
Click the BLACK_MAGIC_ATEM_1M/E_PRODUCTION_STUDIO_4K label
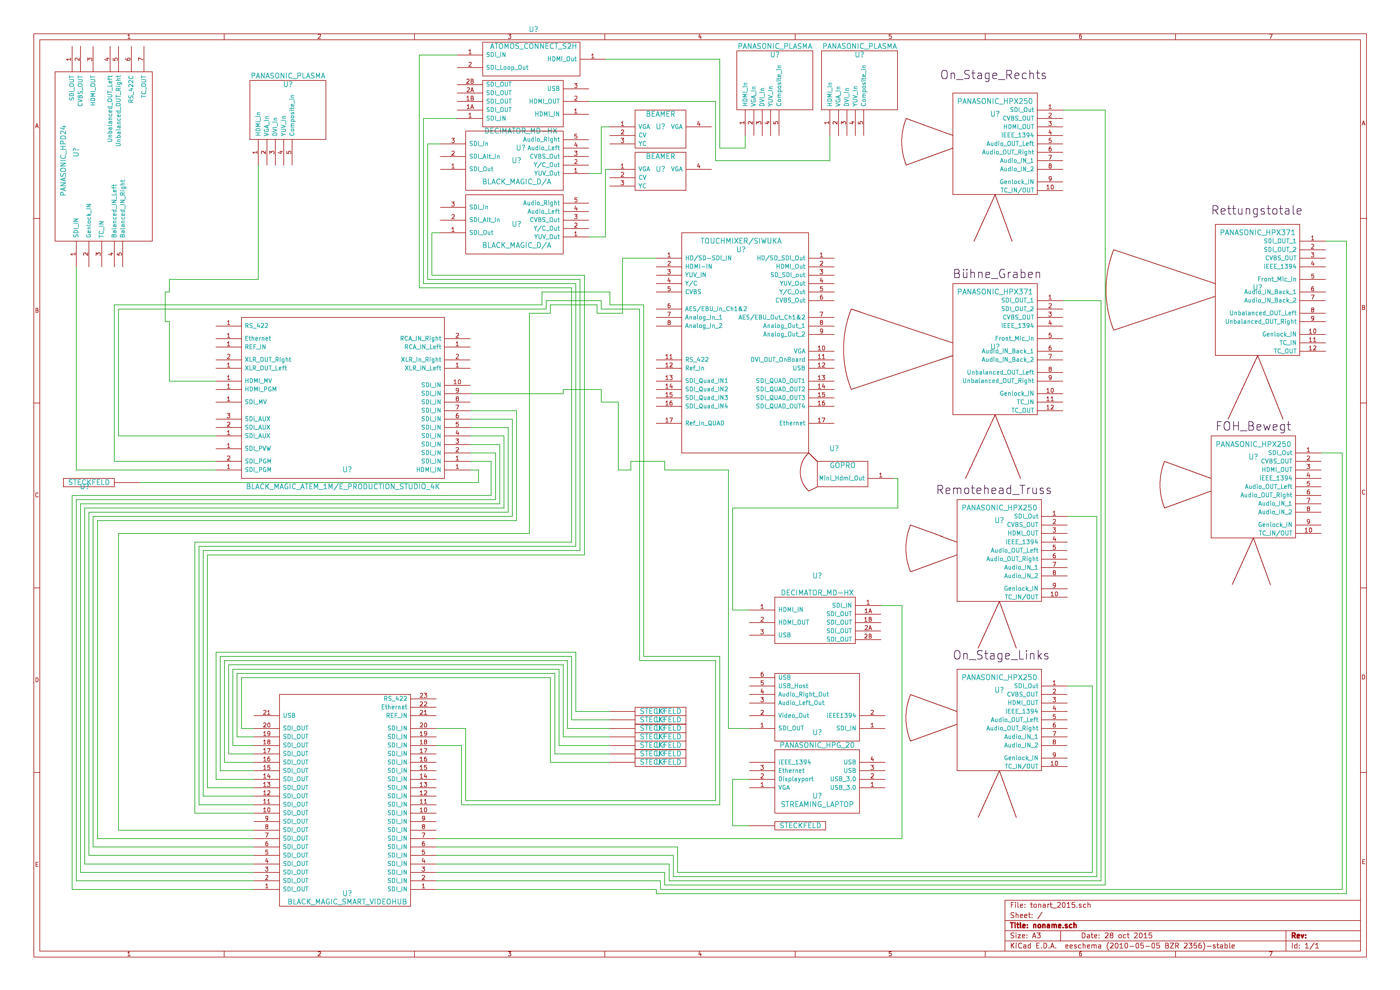[342, 487]
